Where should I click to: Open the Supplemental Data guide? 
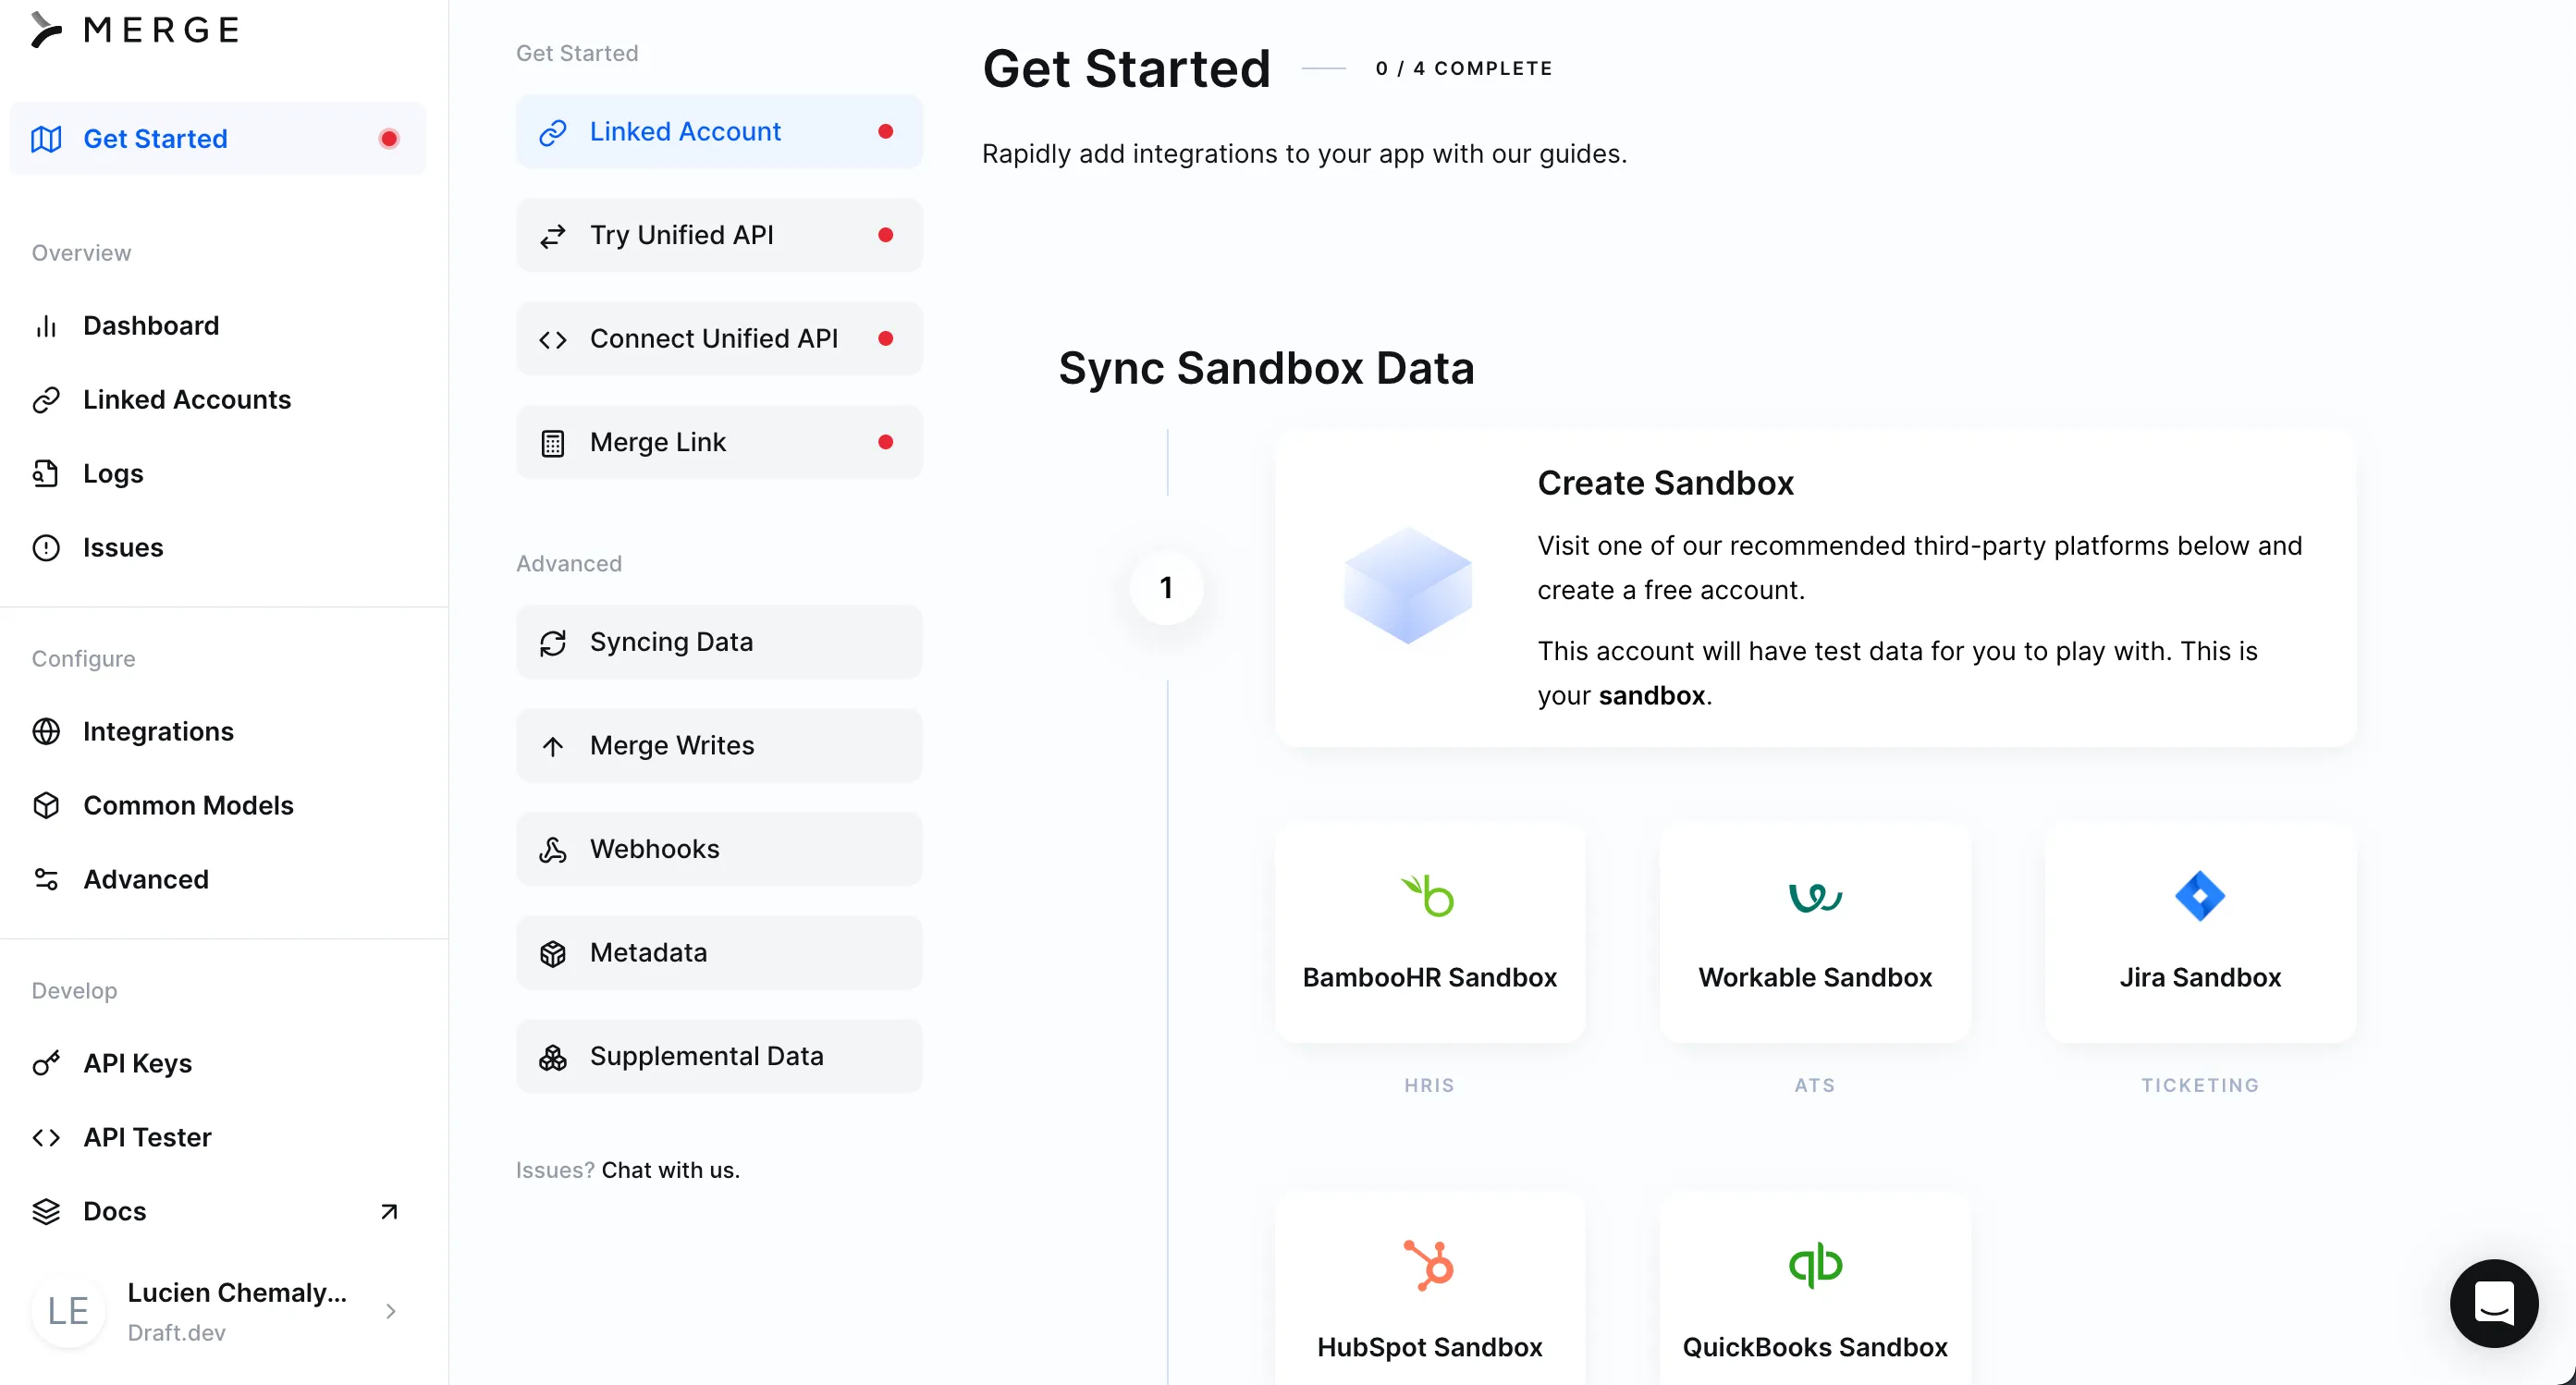(x=719, y=1057)
